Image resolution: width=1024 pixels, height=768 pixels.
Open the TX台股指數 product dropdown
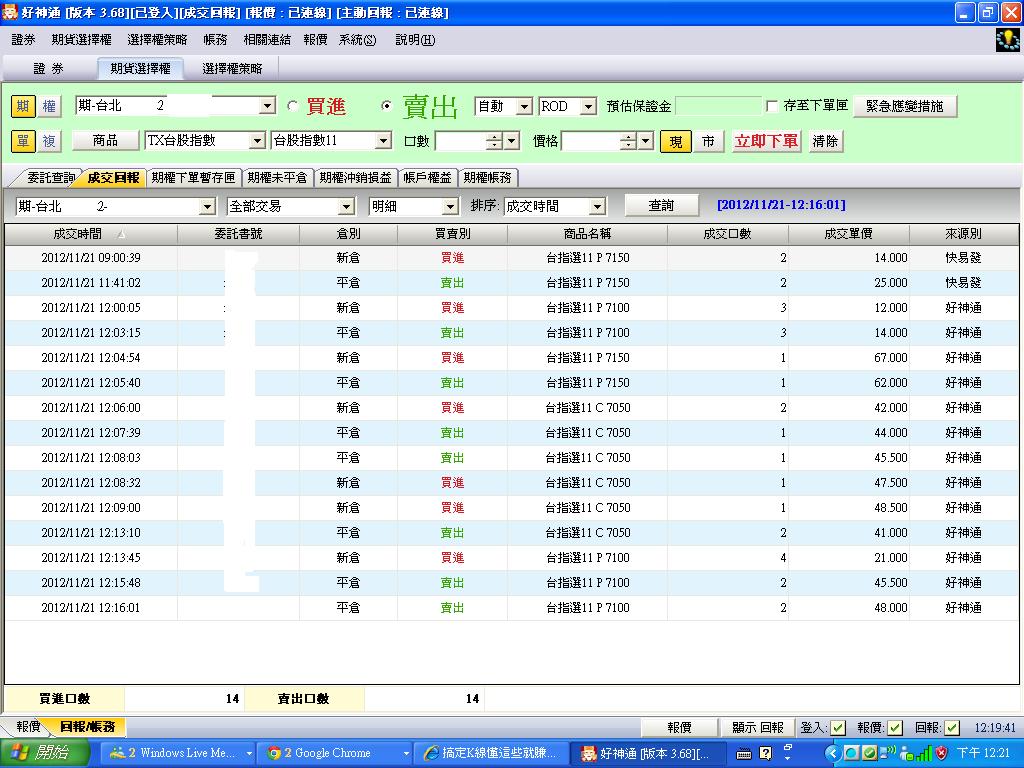click(x=257, y=140)
